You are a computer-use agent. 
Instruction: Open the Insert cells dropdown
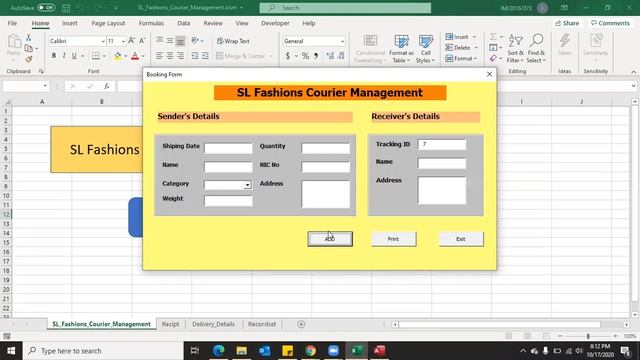(x=474, y=37)
